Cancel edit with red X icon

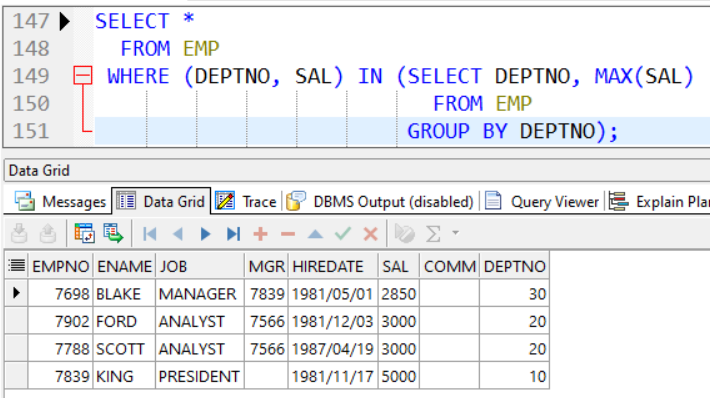370,234
